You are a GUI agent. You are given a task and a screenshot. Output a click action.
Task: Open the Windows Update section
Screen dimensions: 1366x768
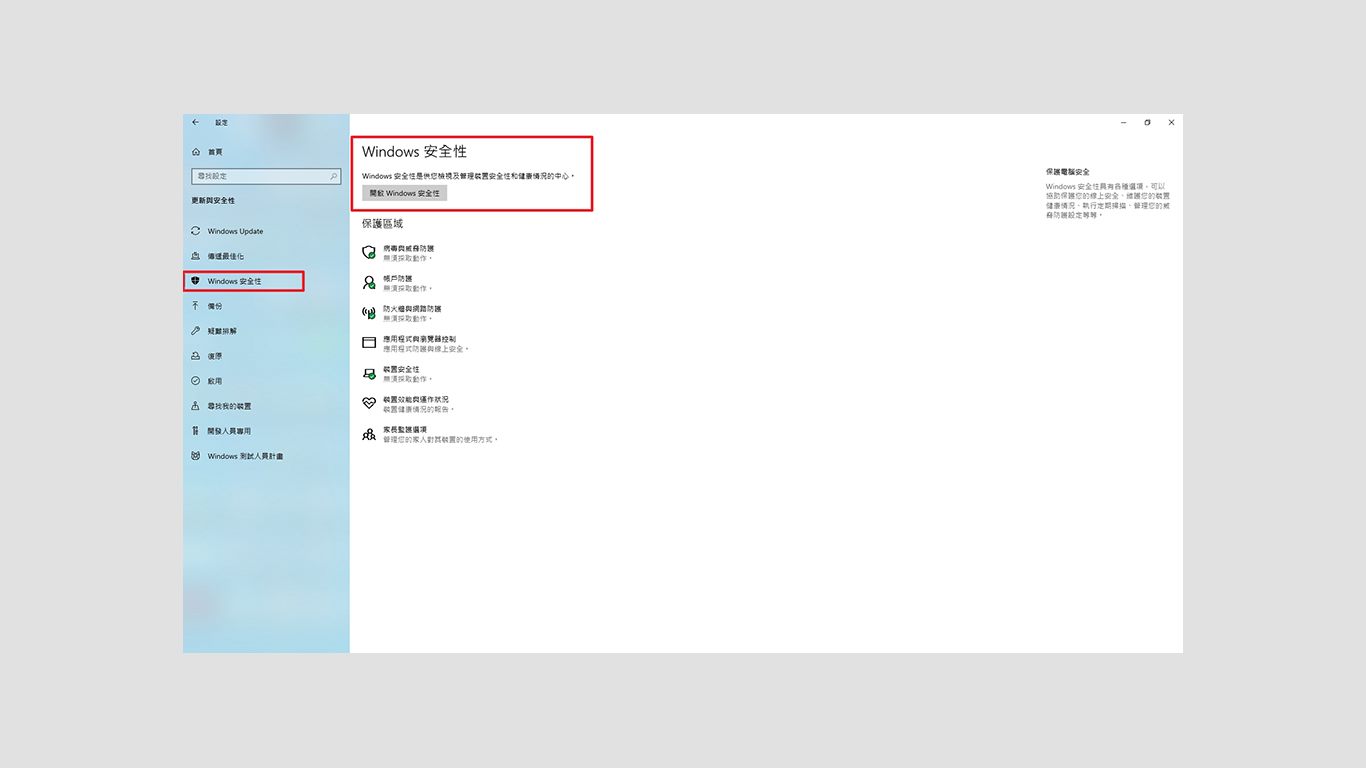[x=228, y=231]
